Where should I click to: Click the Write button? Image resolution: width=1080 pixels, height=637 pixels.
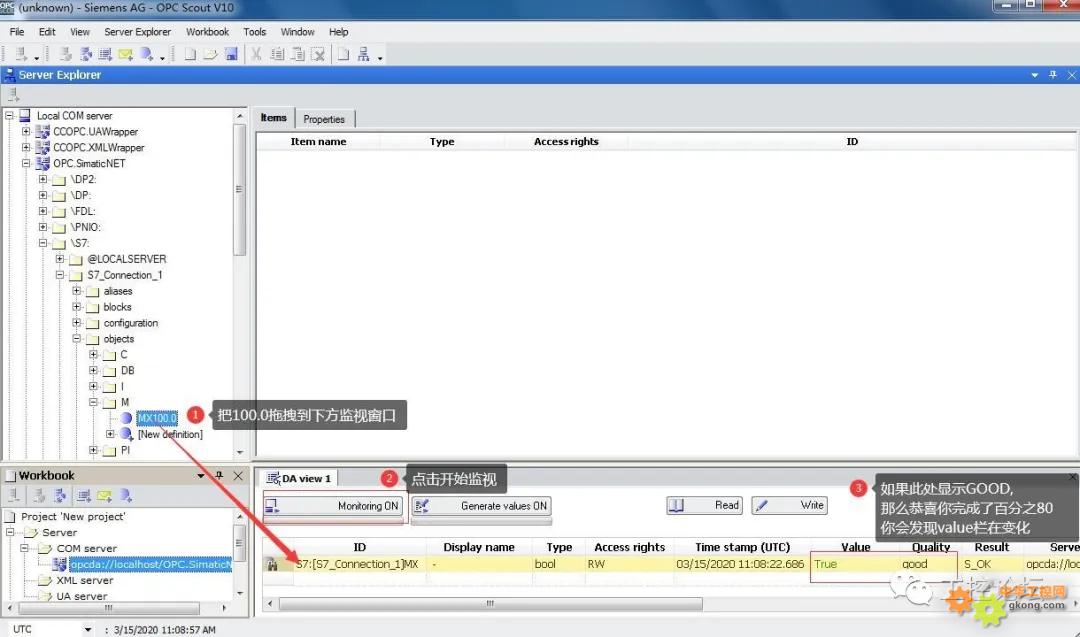tap(789, 505)
